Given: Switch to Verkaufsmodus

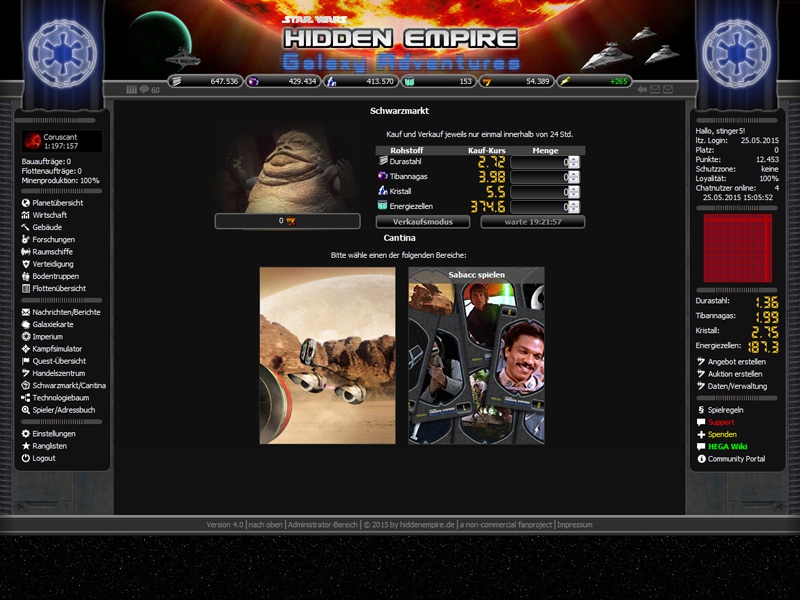Looking at the screenshot, I should click(x=422, y=222).
